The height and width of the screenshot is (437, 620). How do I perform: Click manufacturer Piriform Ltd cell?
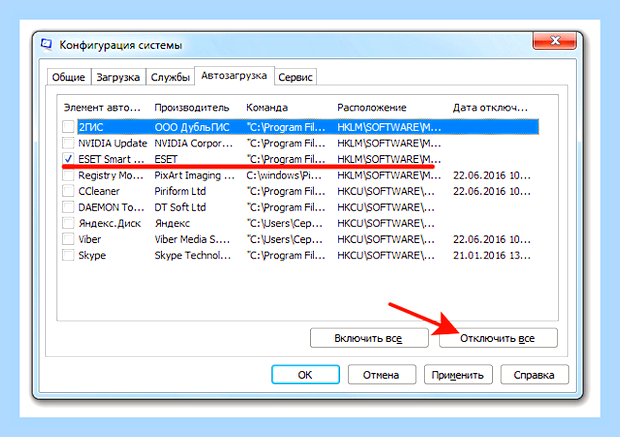coord(180,191)
